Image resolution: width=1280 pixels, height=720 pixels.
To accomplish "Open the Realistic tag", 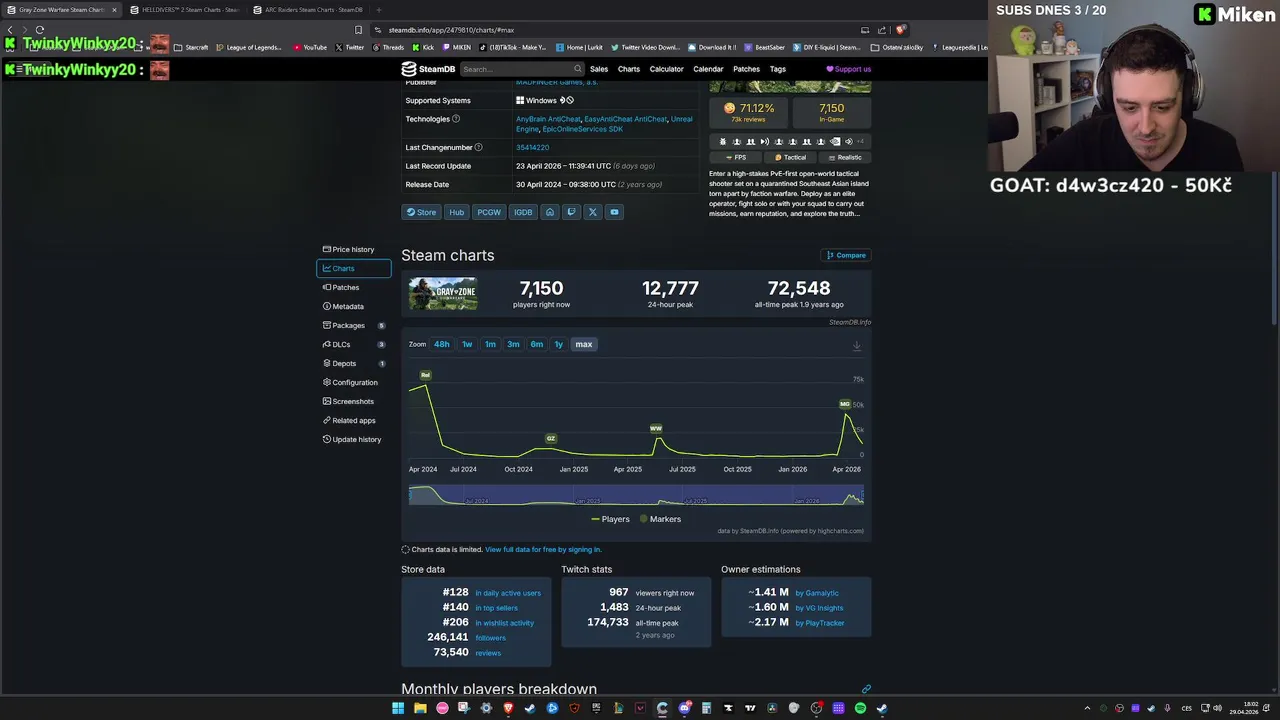I will [x=845, y=157].
